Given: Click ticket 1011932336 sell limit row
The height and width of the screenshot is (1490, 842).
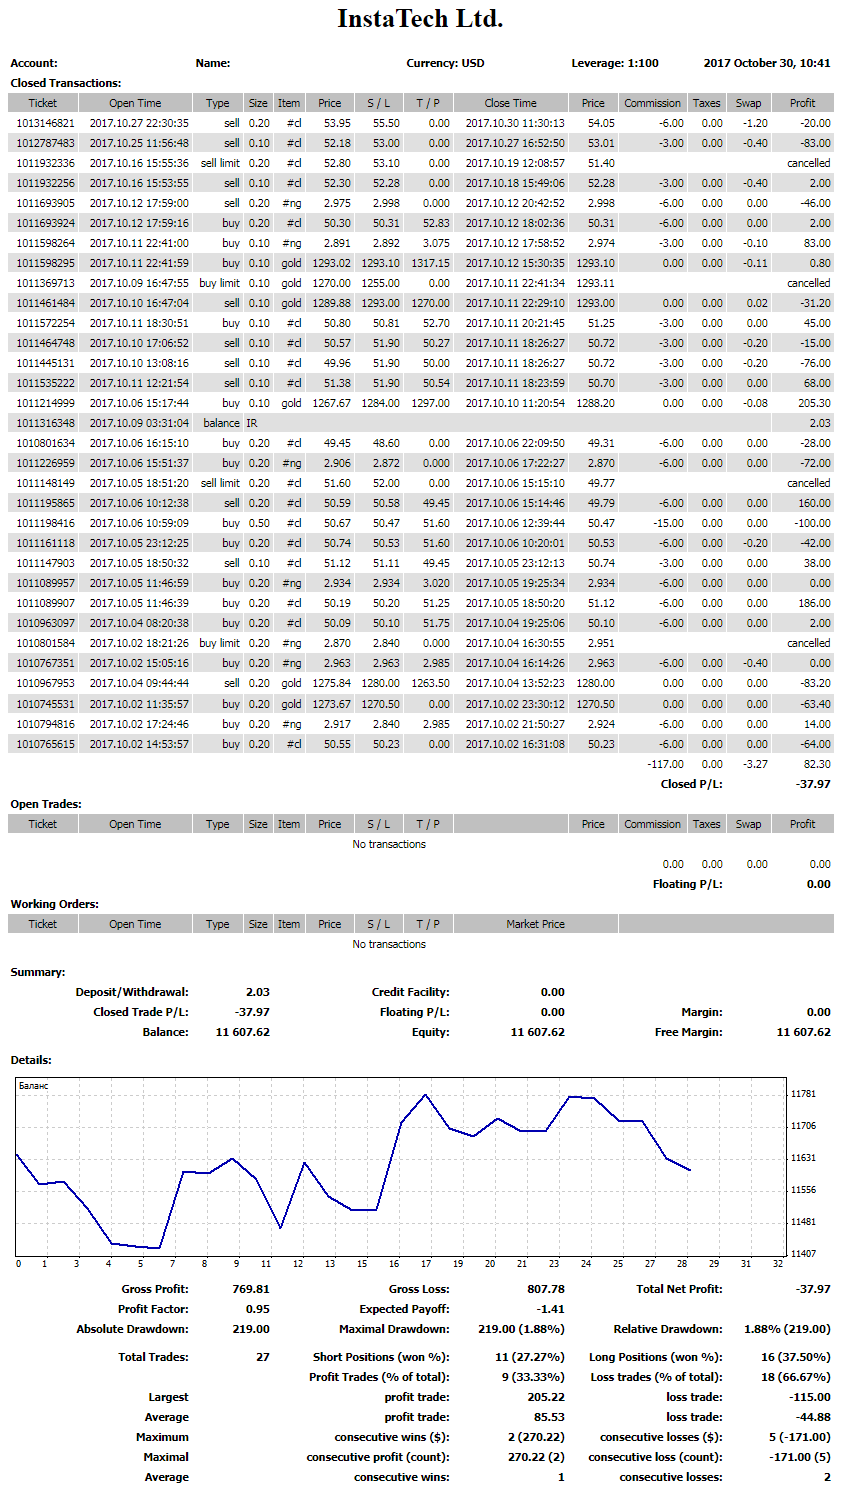Looking at the screenshot, I should point(421,163).
